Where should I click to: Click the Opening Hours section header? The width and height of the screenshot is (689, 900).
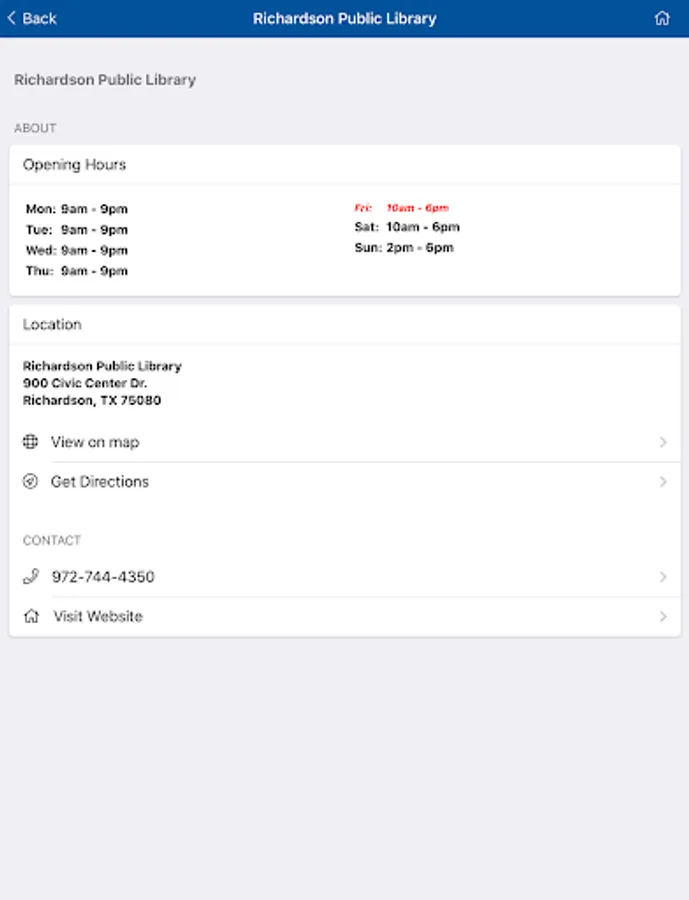74,165
